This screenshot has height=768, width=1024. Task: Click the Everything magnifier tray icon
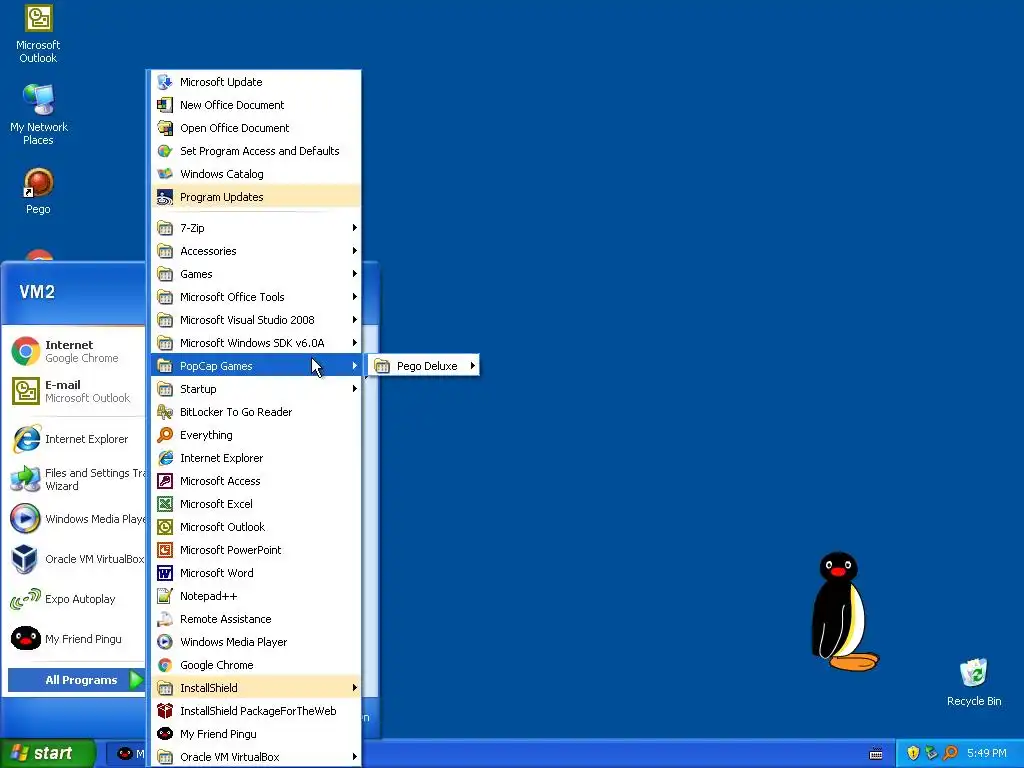(x=950, y=753)
